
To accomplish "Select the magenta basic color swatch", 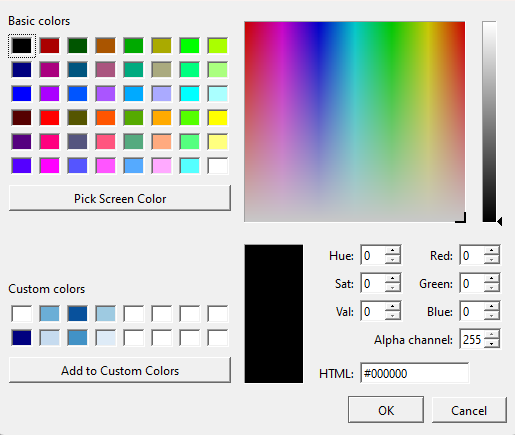I will point(50,166).
